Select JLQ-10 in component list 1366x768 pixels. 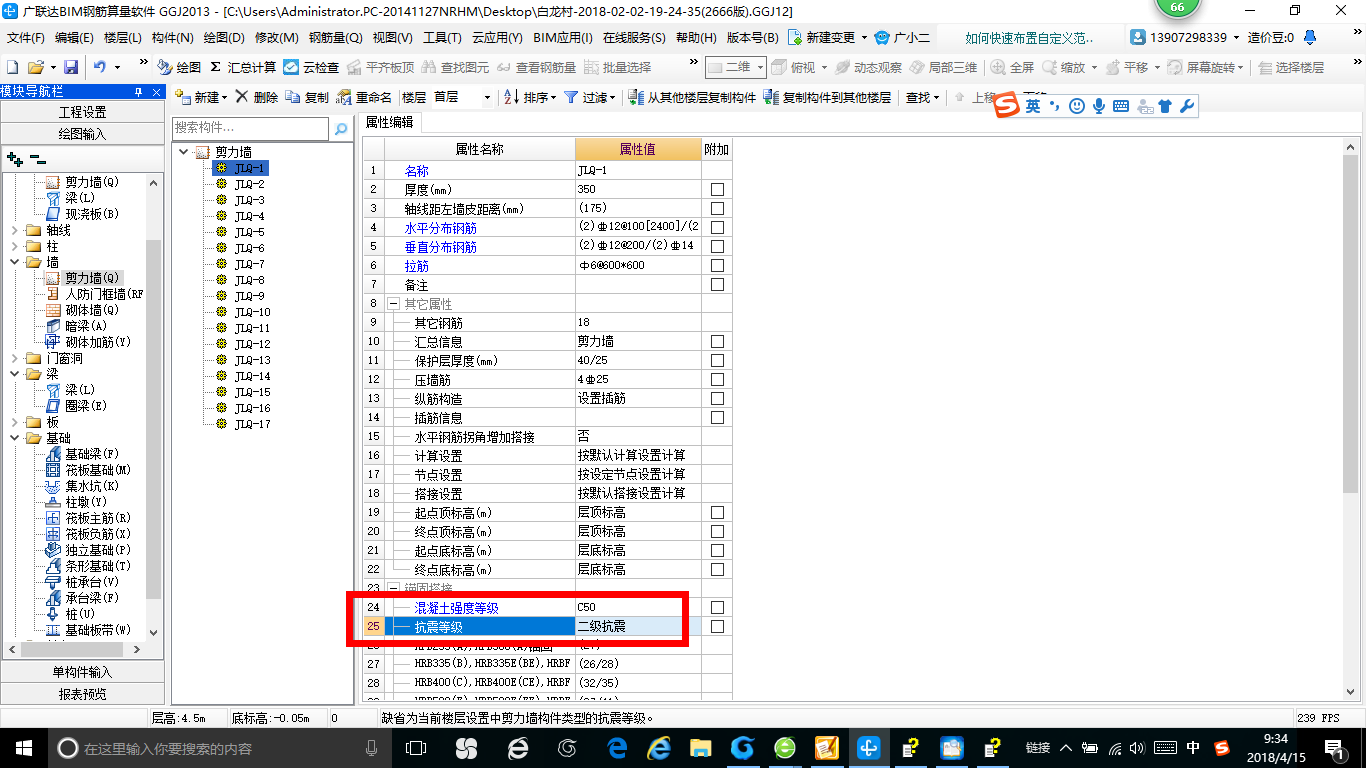coord(252,312)
